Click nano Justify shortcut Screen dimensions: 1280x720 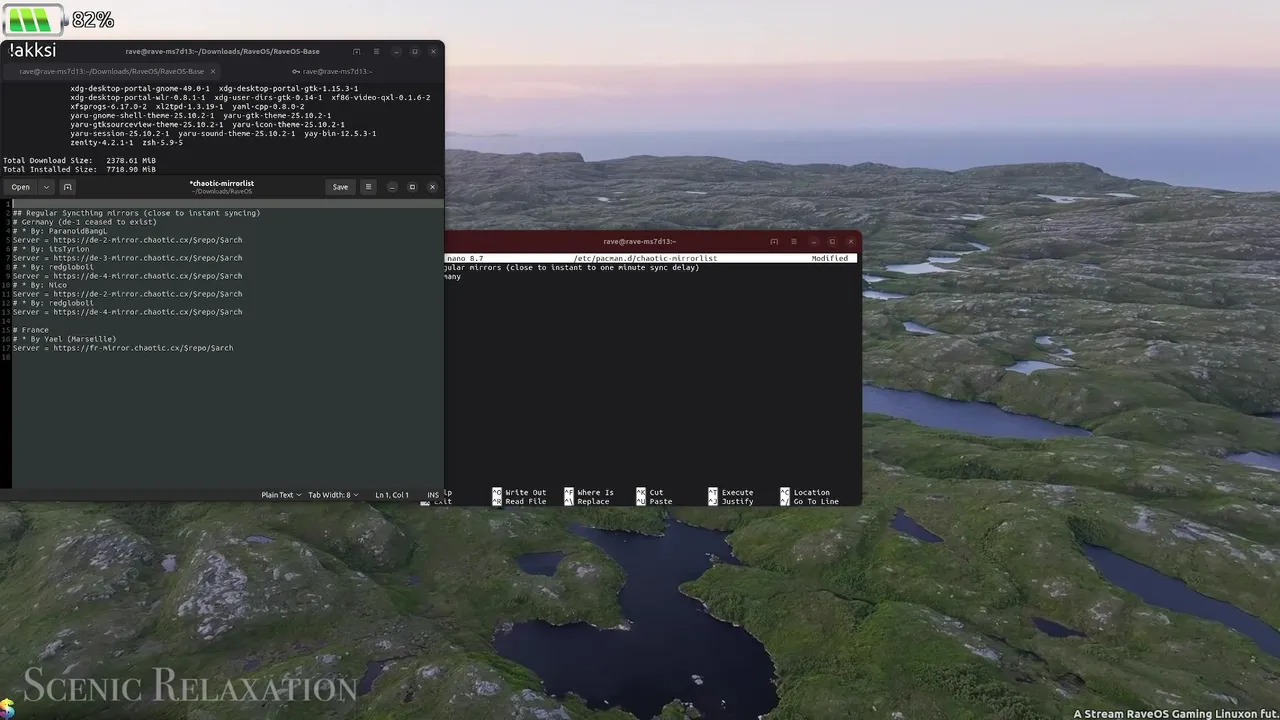tap(731, 501)
